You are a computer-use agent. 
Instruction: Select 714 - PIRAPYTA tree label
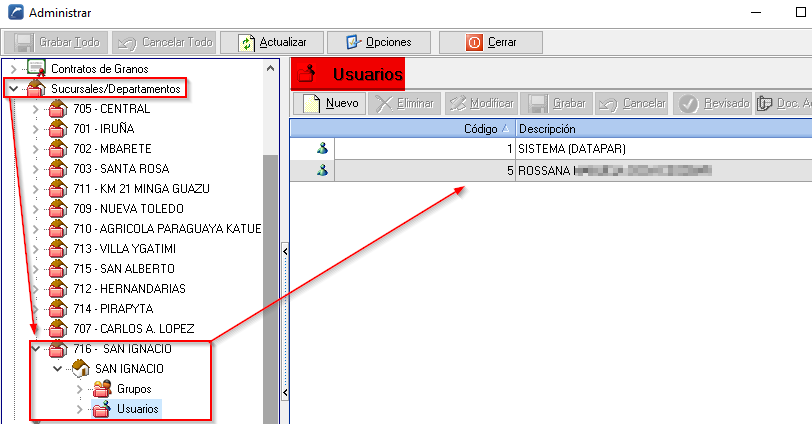113,309
